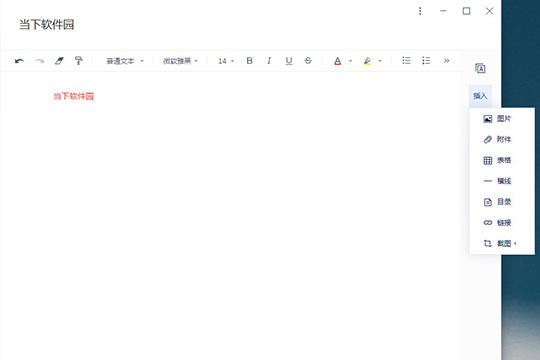
Task: Toggle underline formatting
Action: [289, 61]
